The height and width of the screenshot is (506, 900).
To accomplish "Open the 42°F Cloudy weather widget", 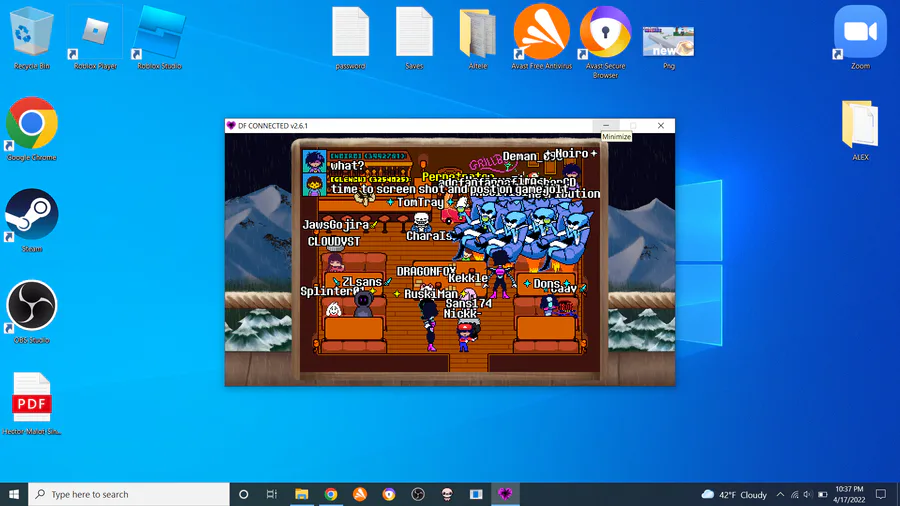I will (734, 495).
